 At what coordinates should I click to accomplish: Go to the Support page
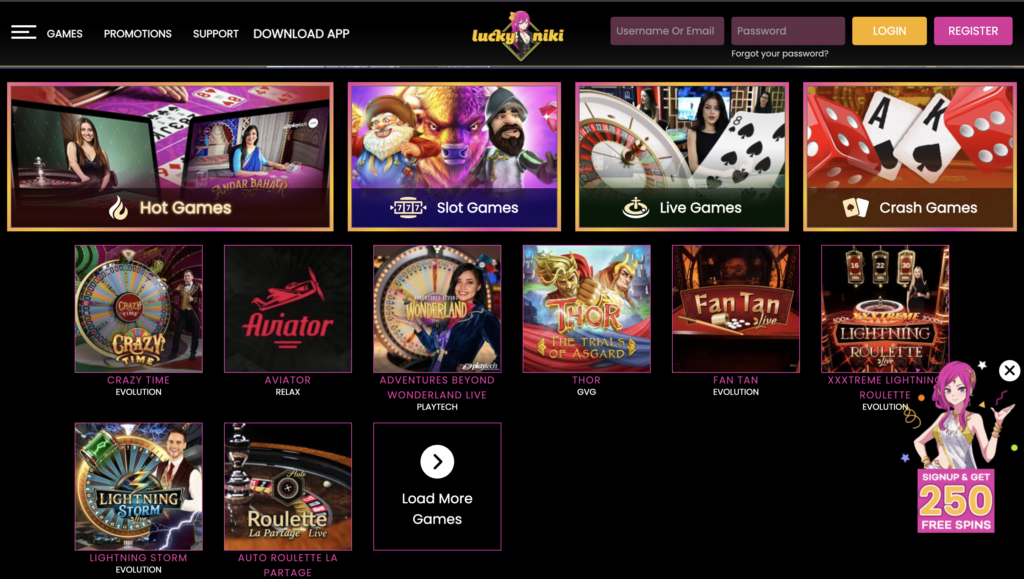pyautogui.click(x=216, y=33)
